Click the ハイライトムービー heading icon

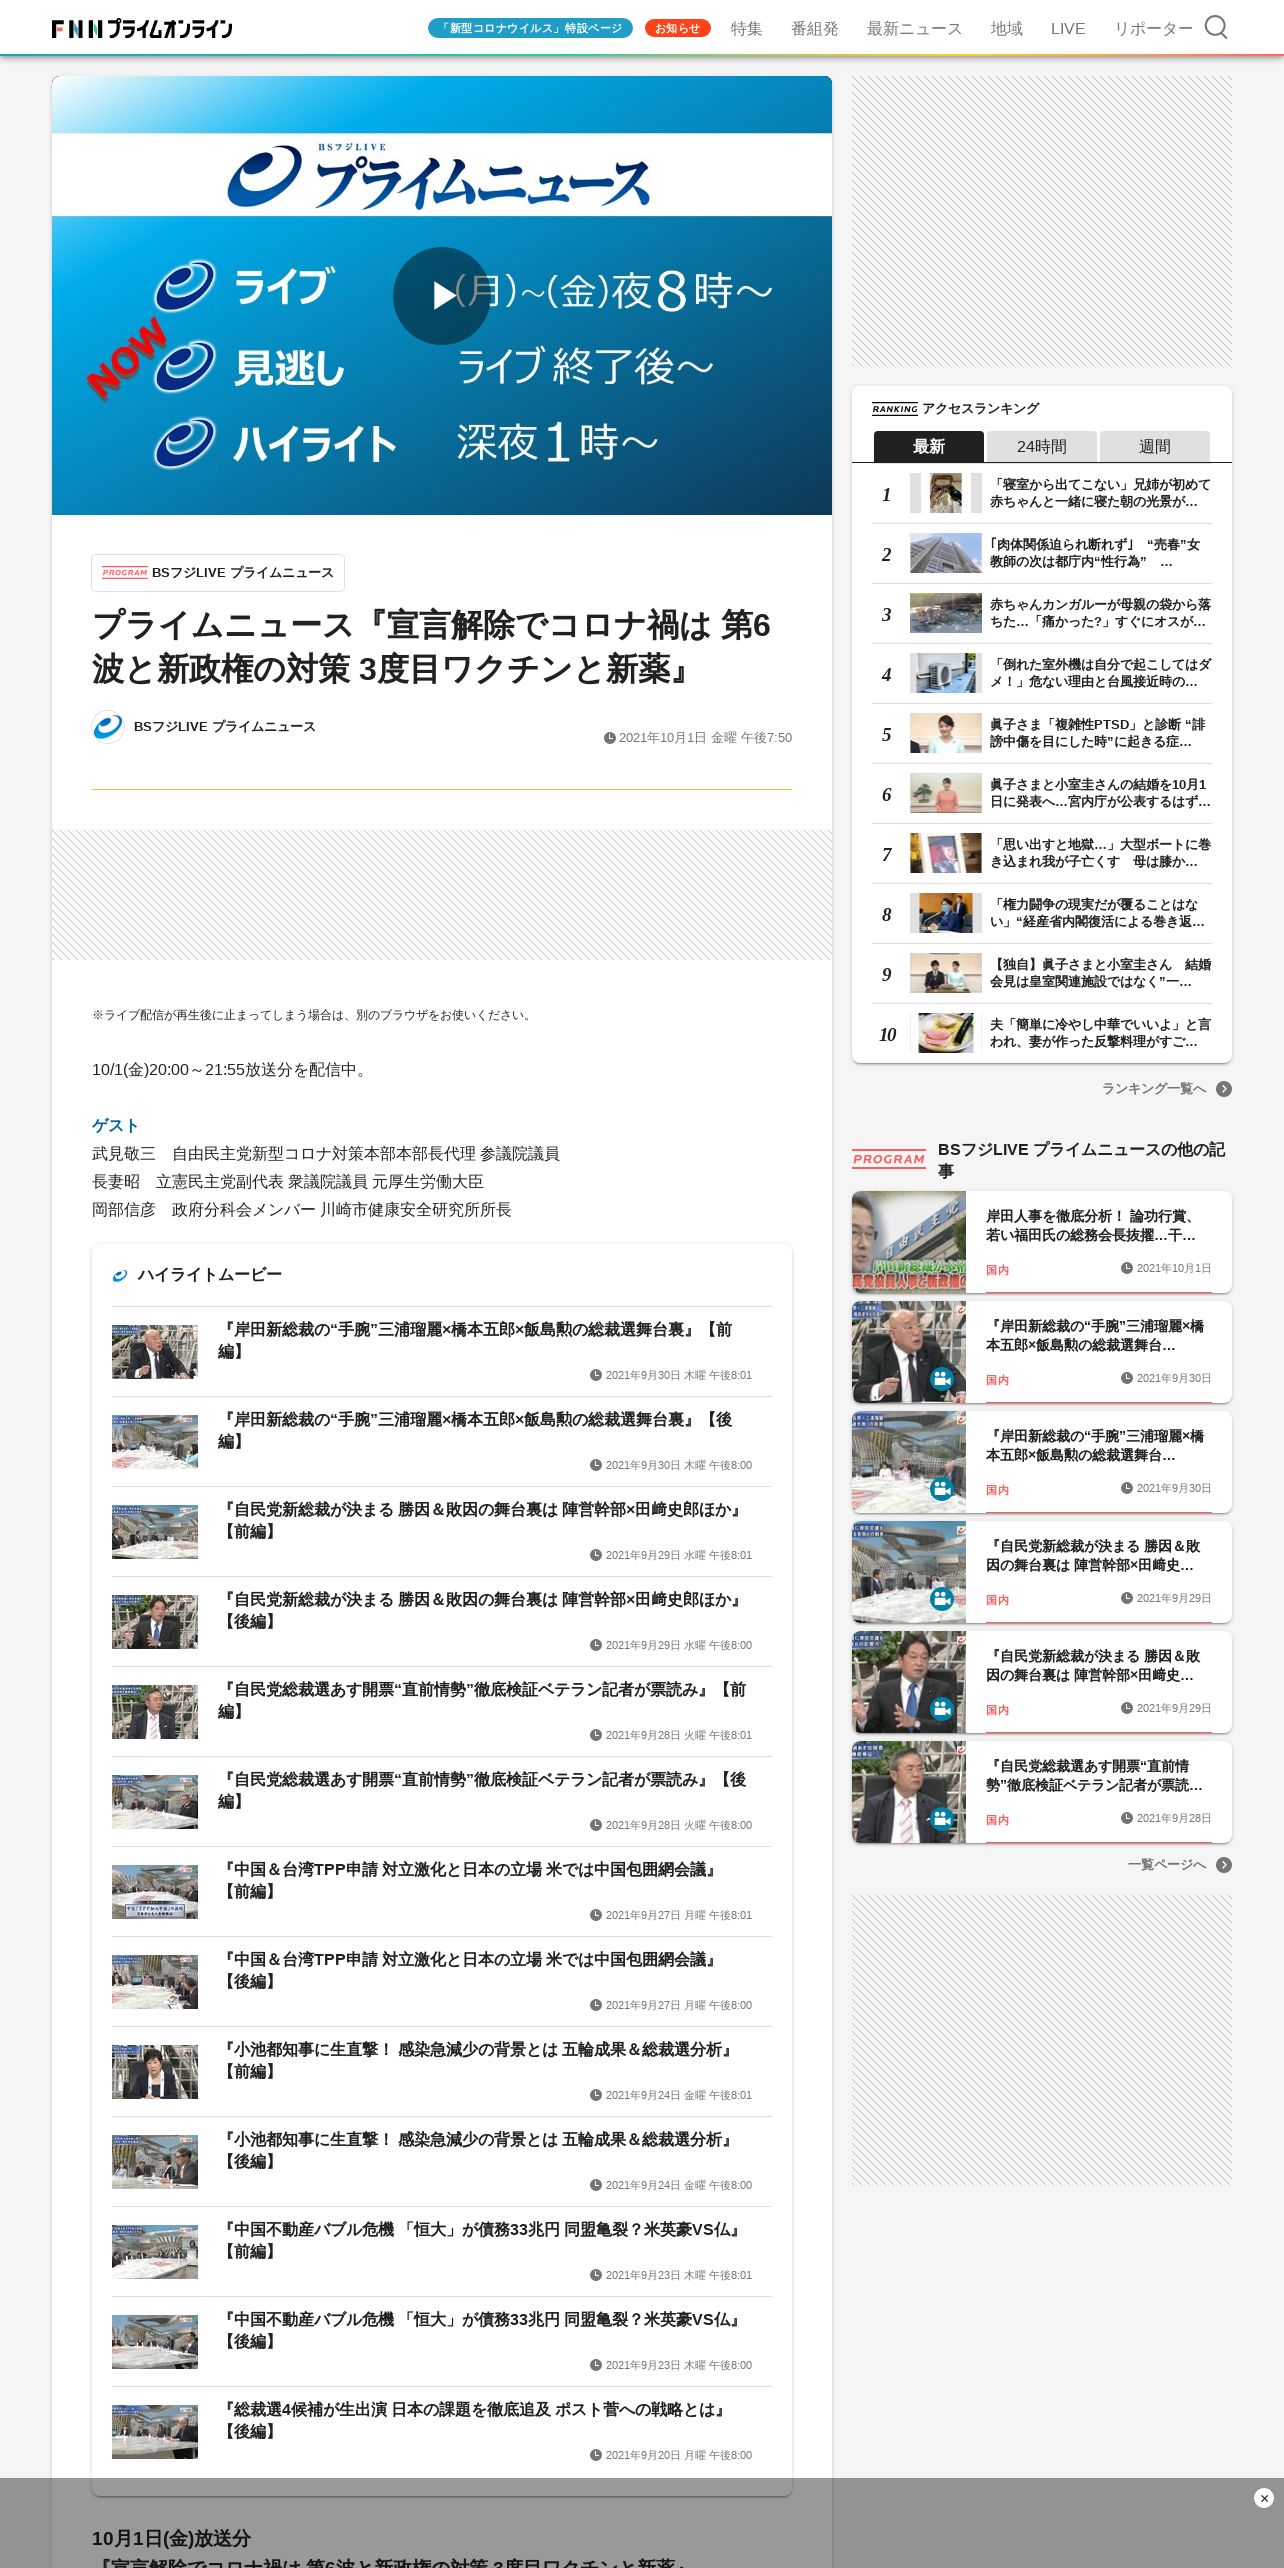[x=120, y=1275]
